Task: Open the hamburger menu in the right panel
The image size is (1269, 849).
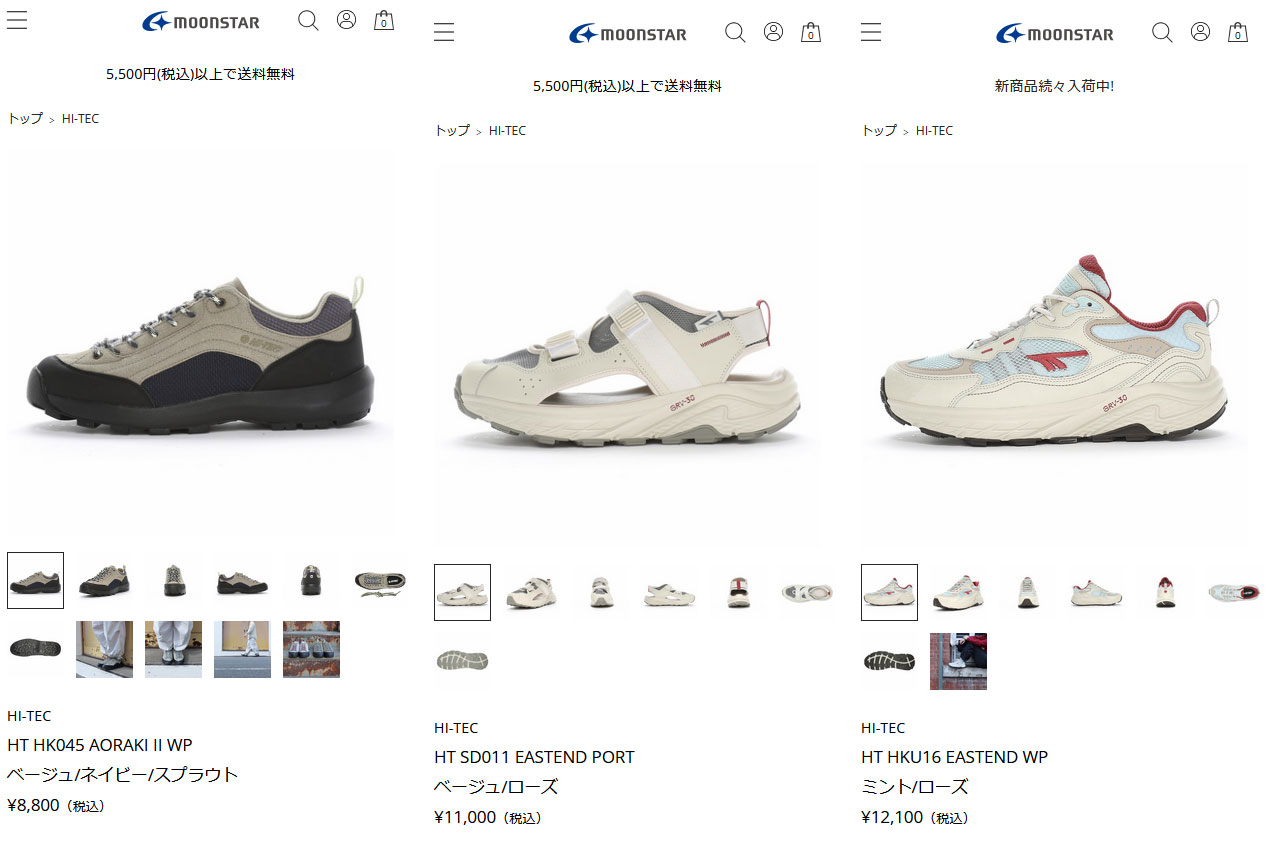Action: pos(871,32)
